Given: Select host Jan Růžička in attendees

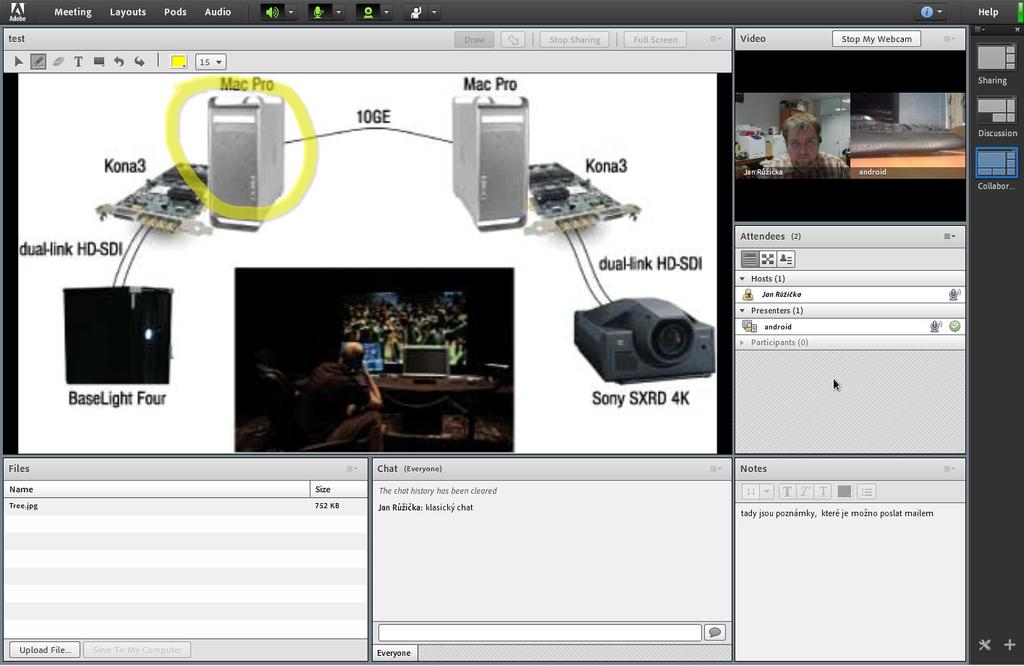Looking at the screenshot, I should click(x=850, y=294).
